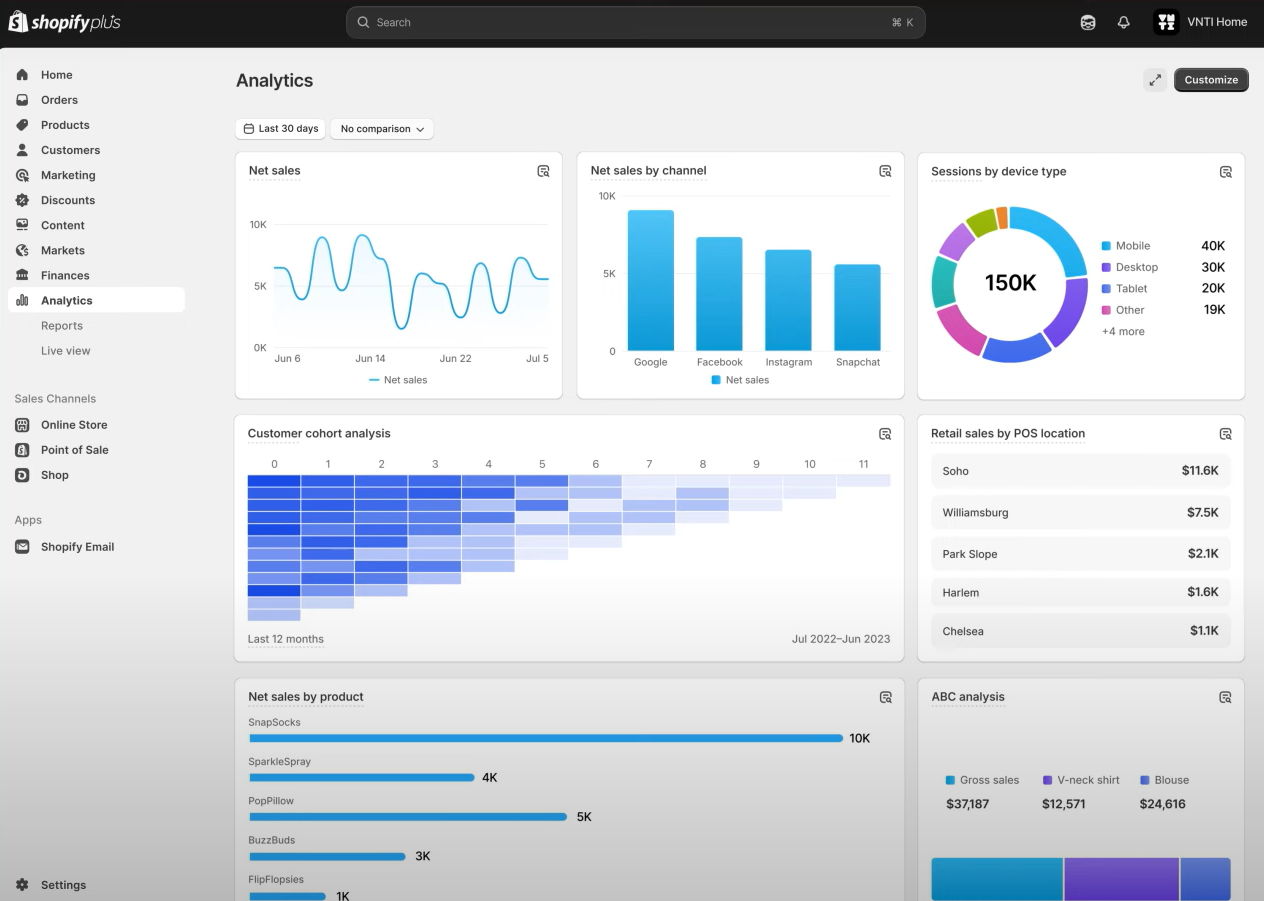Select the Williamsburg location row
This screenshot has height=901, width=1264.
tap(1081, 513)
